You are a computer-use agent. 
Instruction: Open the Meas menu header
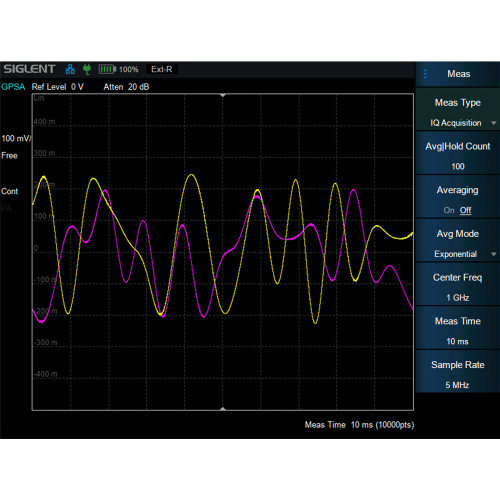point(458,74)
